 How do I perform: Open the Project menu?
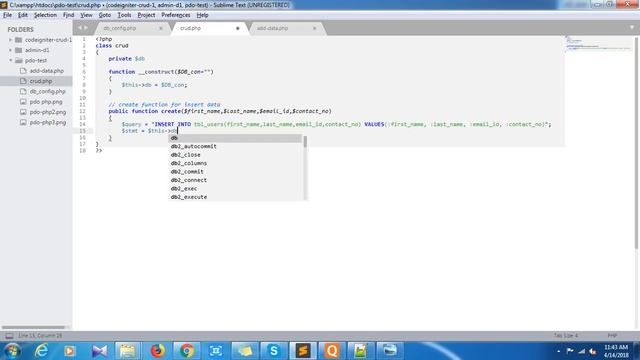tap(146, 15)
